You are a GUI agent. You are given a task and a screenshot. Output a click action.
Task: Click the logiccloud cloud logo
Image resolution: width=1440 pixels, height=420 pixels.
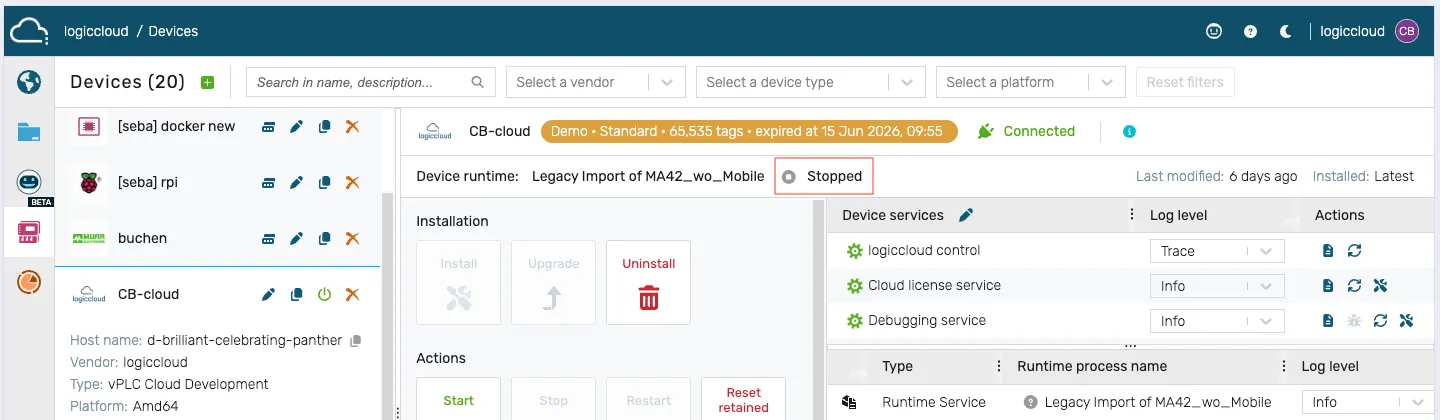click(29, 32)
